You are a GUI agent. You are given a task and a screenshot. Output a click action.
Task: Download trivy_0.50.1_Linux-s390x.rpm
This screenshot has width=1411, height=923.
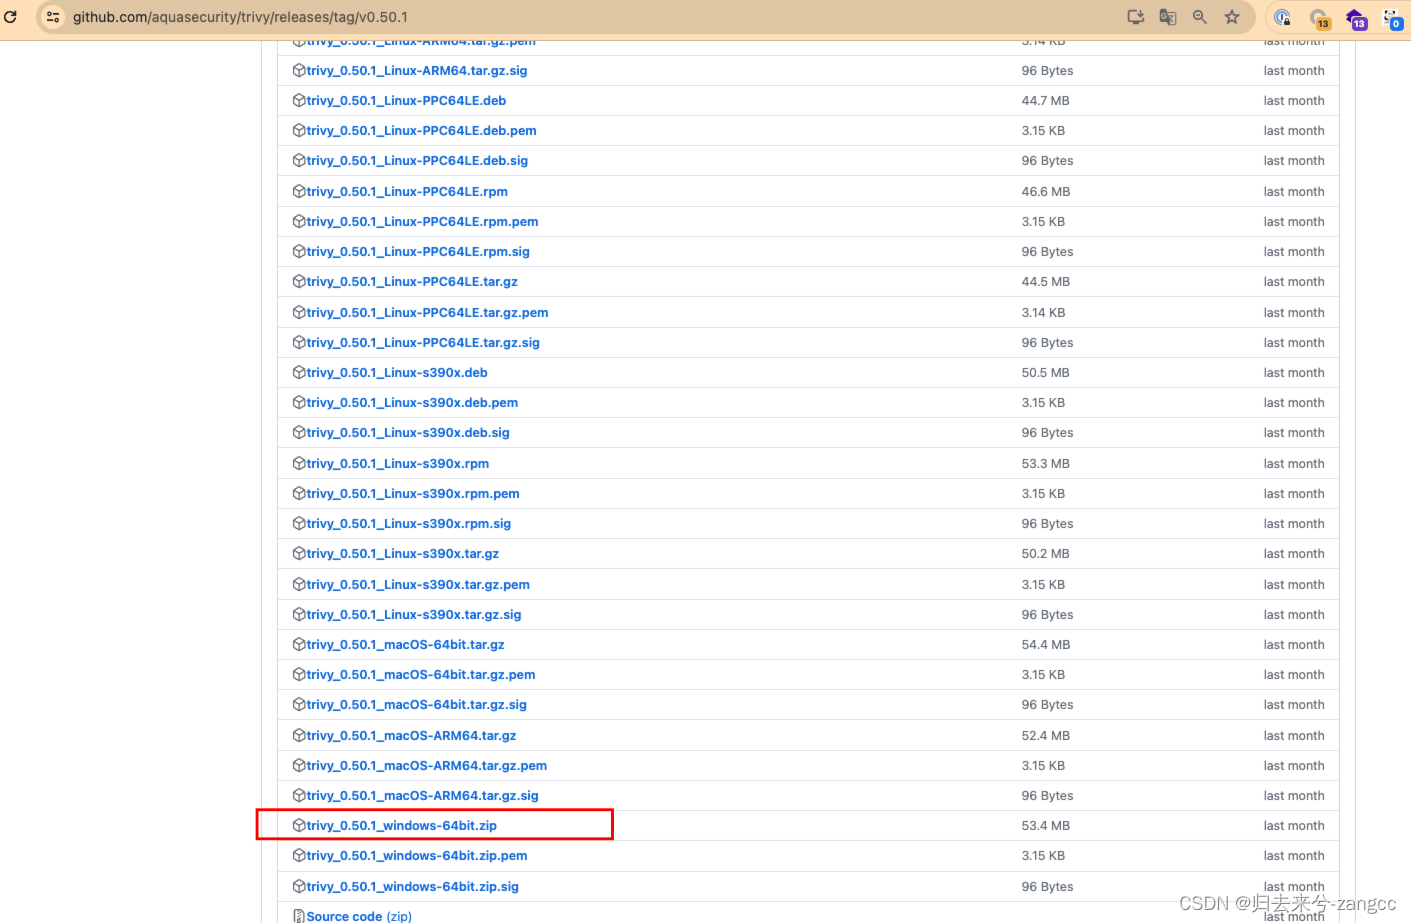[x=398, y=464]
